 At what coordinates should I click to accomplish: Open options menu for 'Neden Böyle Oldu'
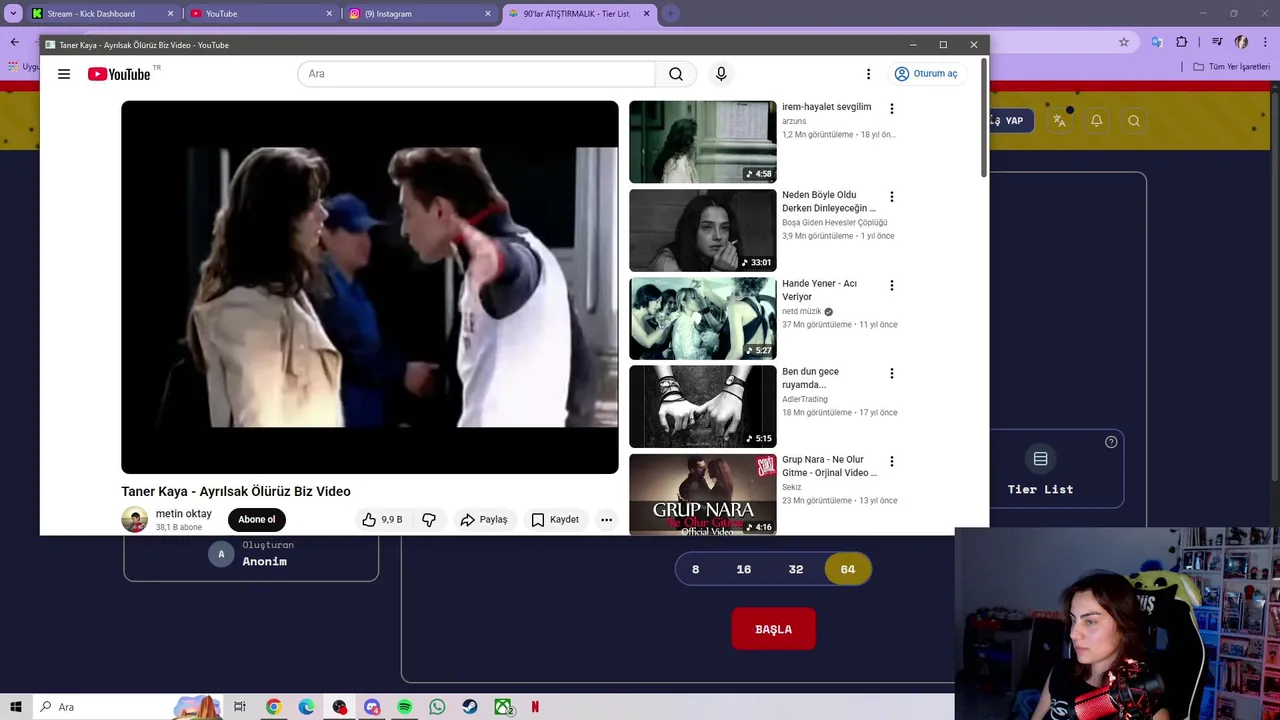892,196
